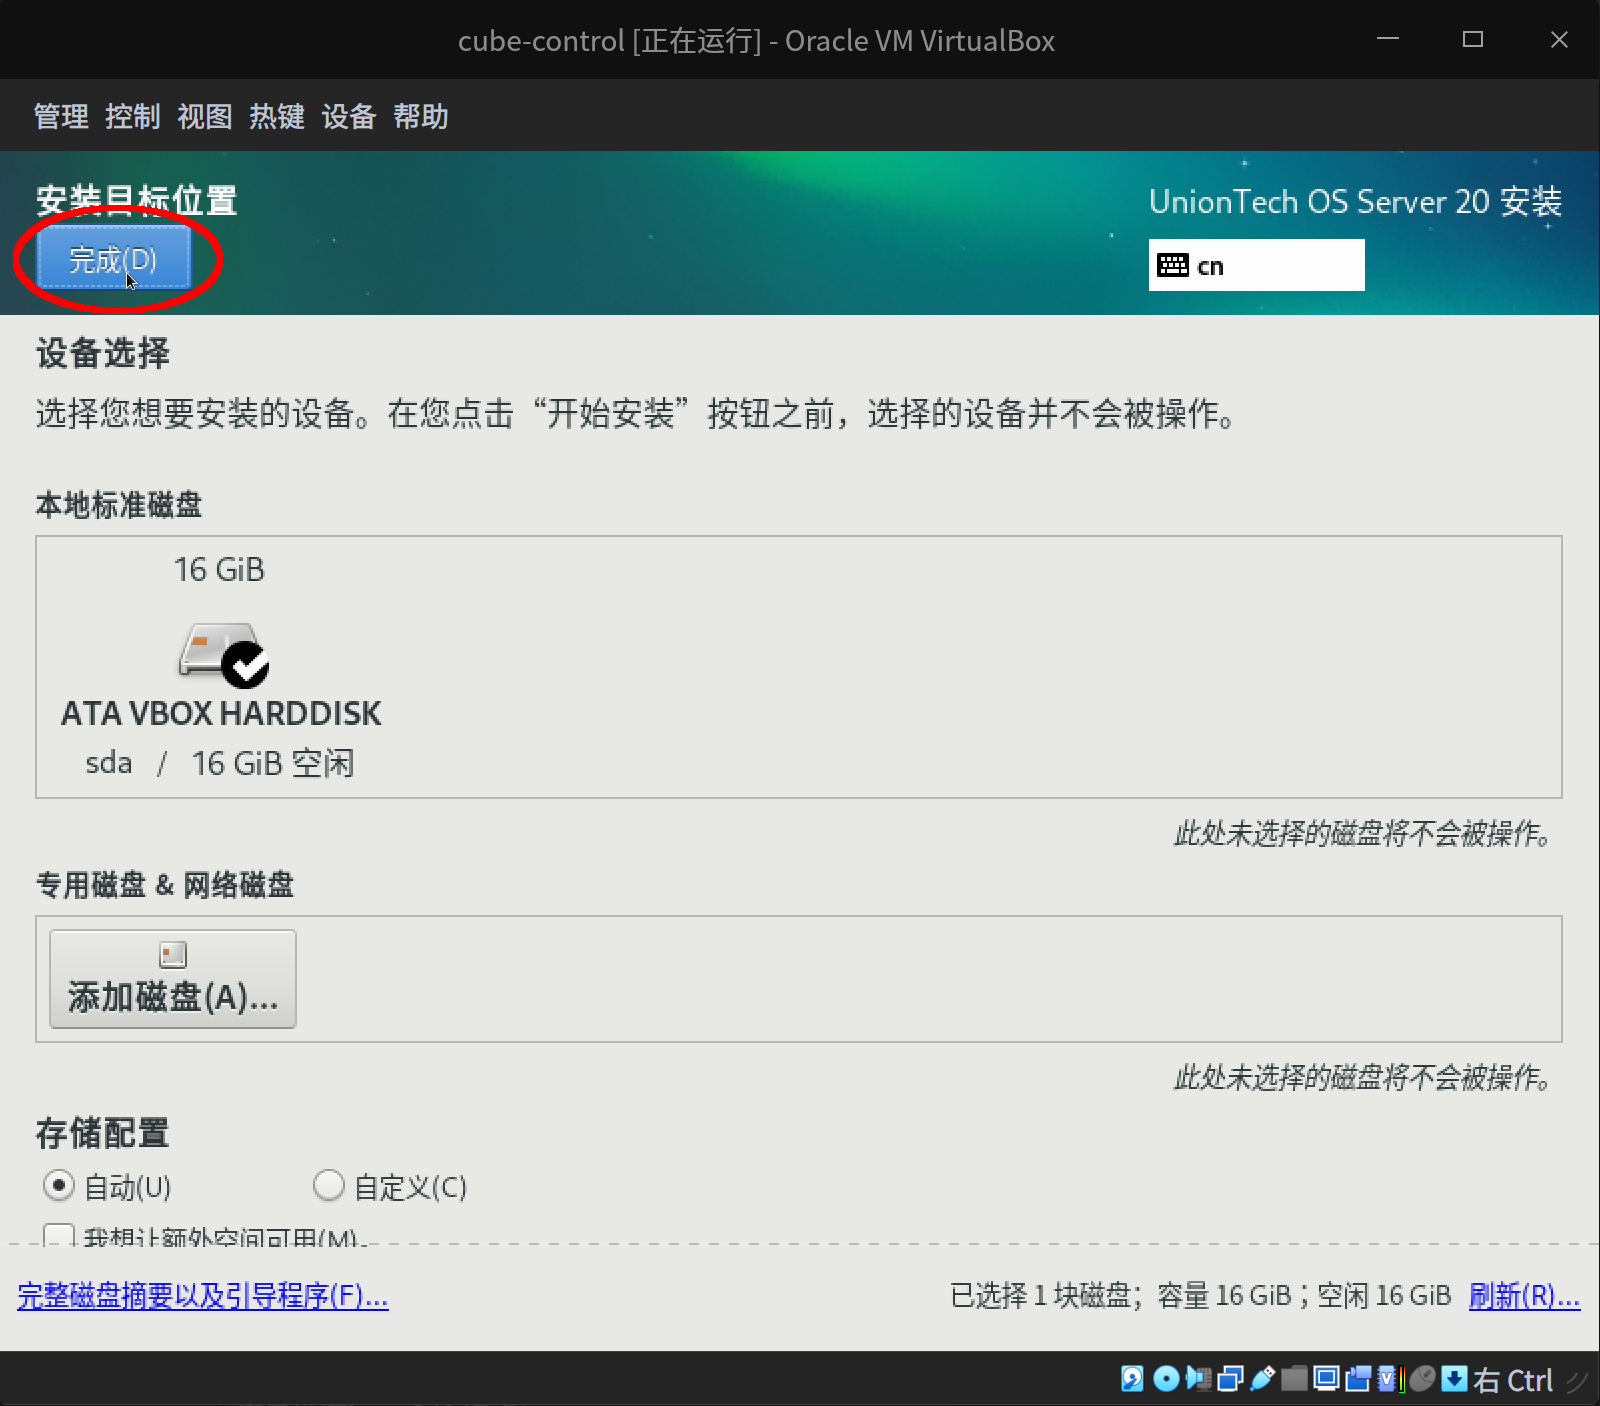Click the USB devices icon in status bar
Viewport: 1600px width, 1406px height.
[1262, 1380]
